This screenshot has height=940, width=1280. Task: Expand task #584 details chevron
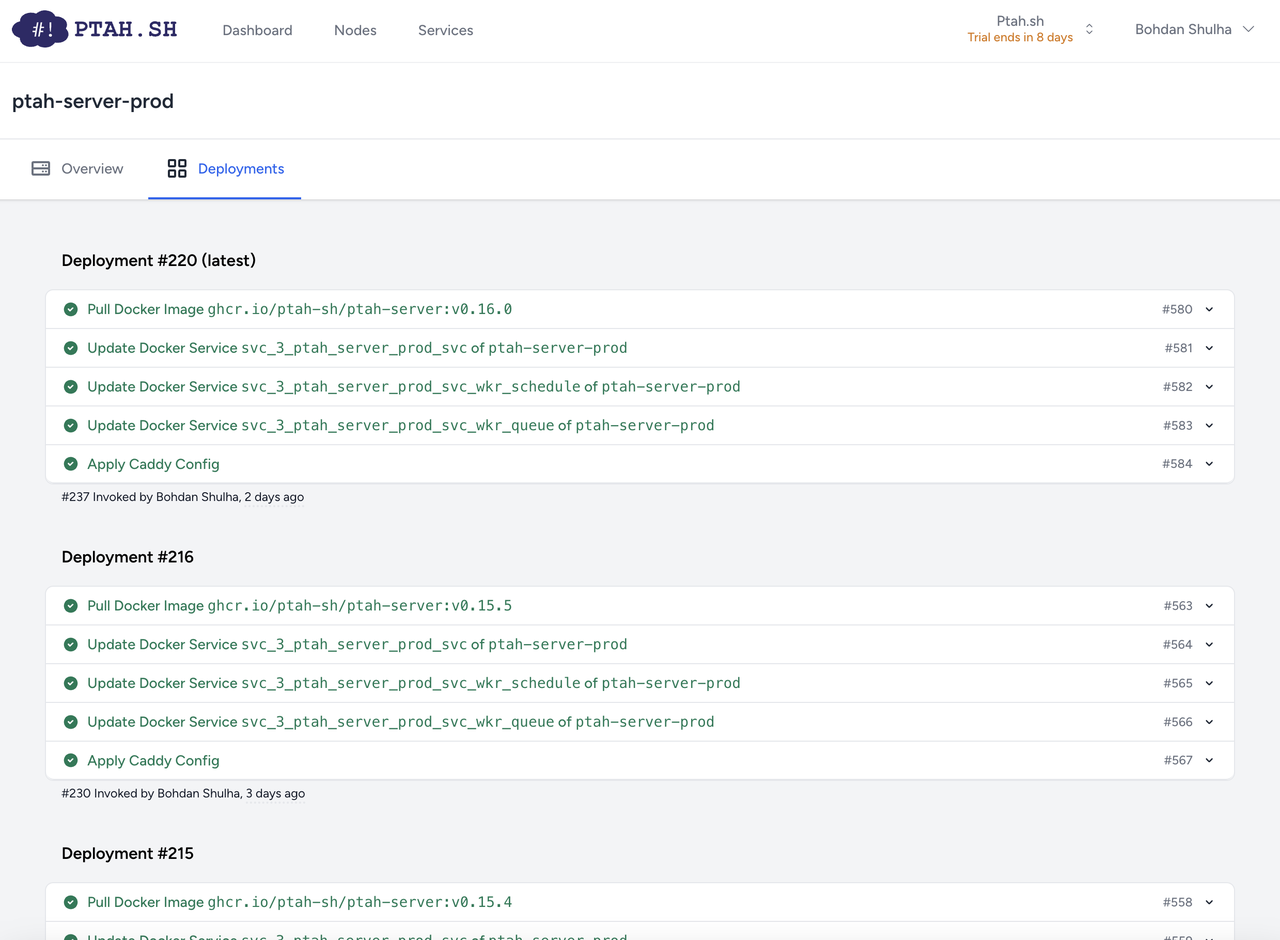1209,464
